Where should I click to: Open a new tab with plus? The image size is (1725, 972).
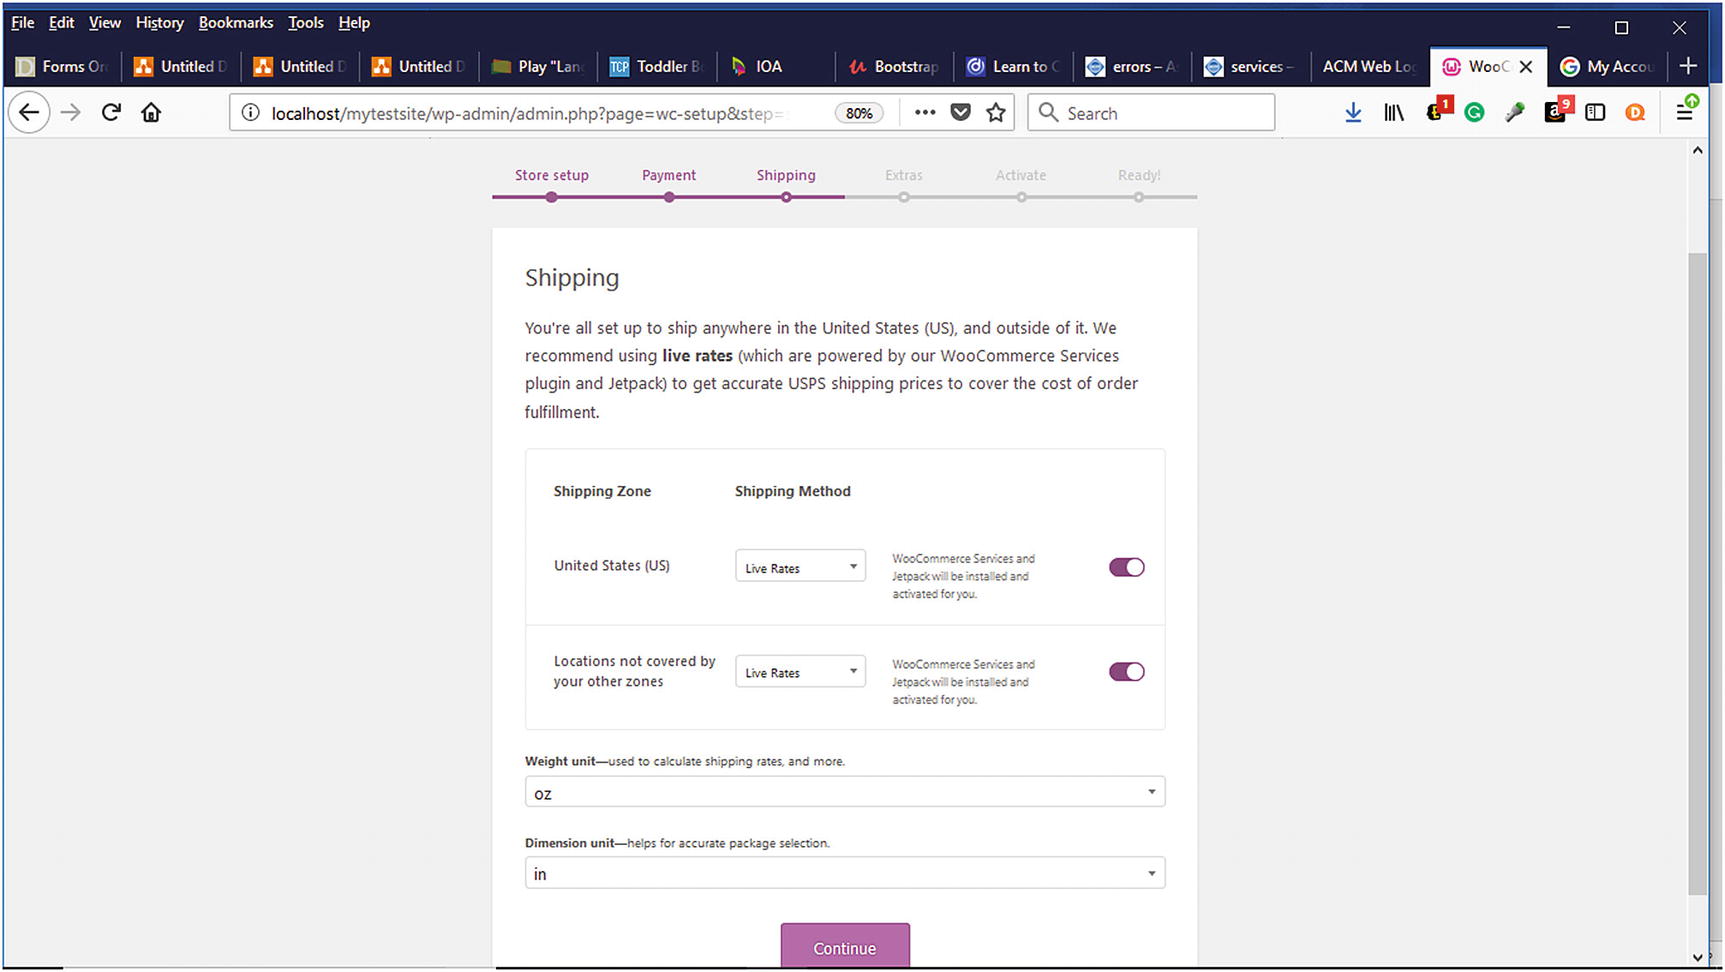tap(1689, 66)
